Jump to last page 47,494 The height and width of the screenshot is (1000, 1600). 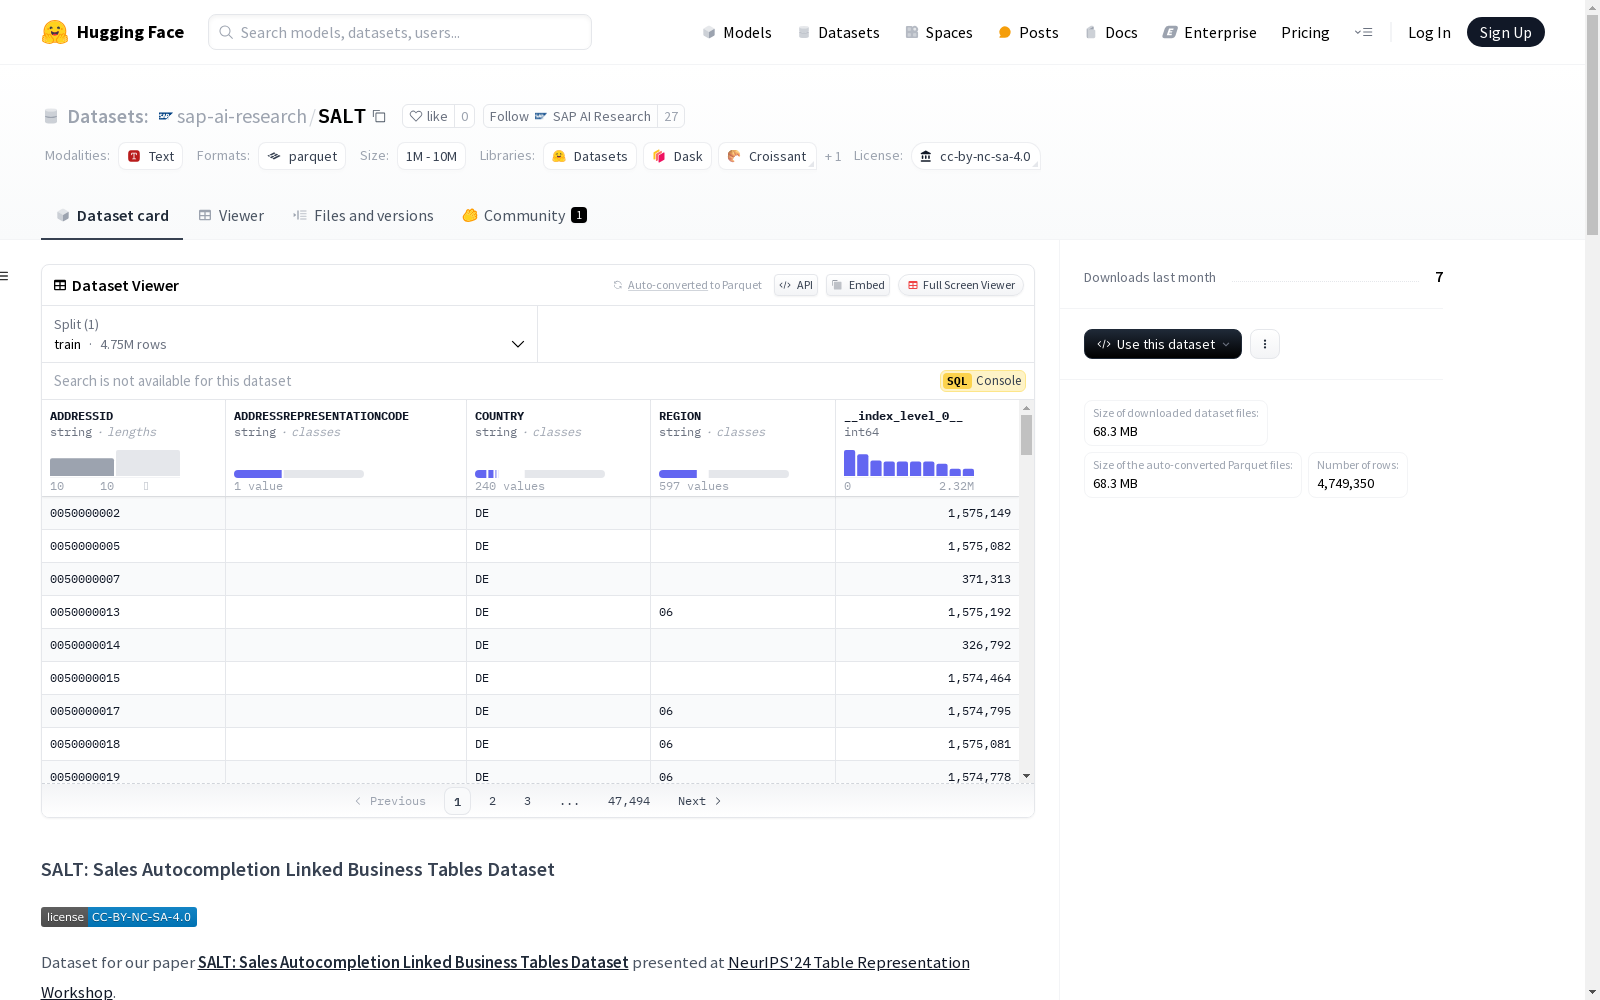(x=629, y=801)
